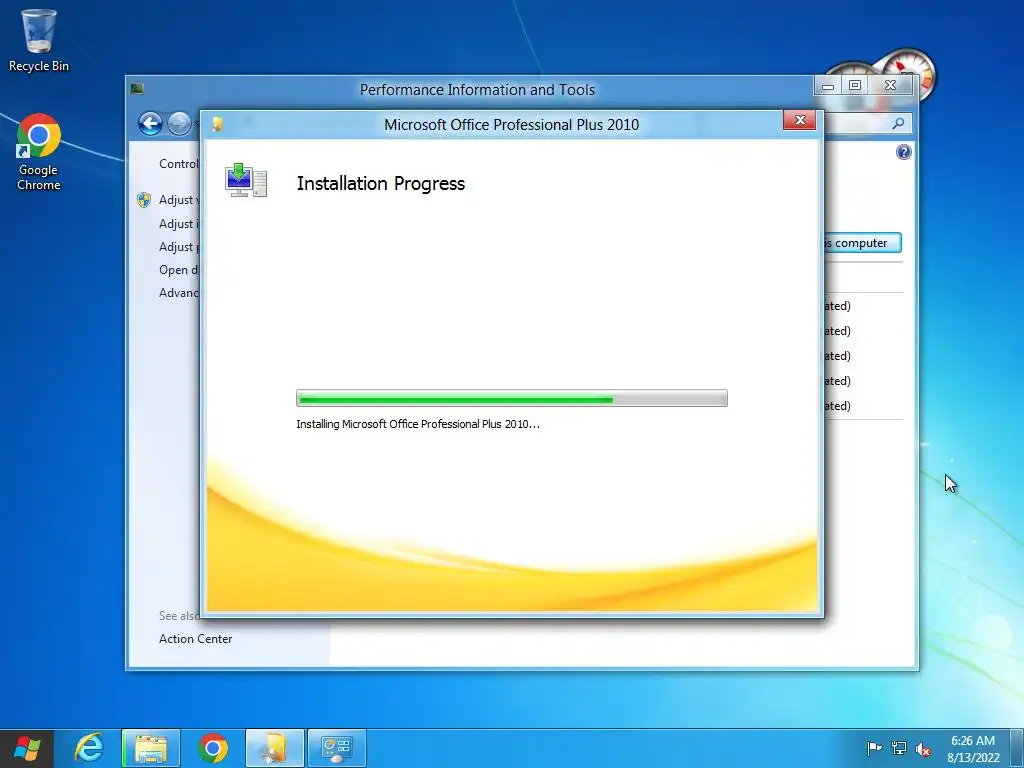Screen dimensions: 1024x768
Task: Click the 'Advanc' tools sidebar link
Action: click(x=179, y=293)
